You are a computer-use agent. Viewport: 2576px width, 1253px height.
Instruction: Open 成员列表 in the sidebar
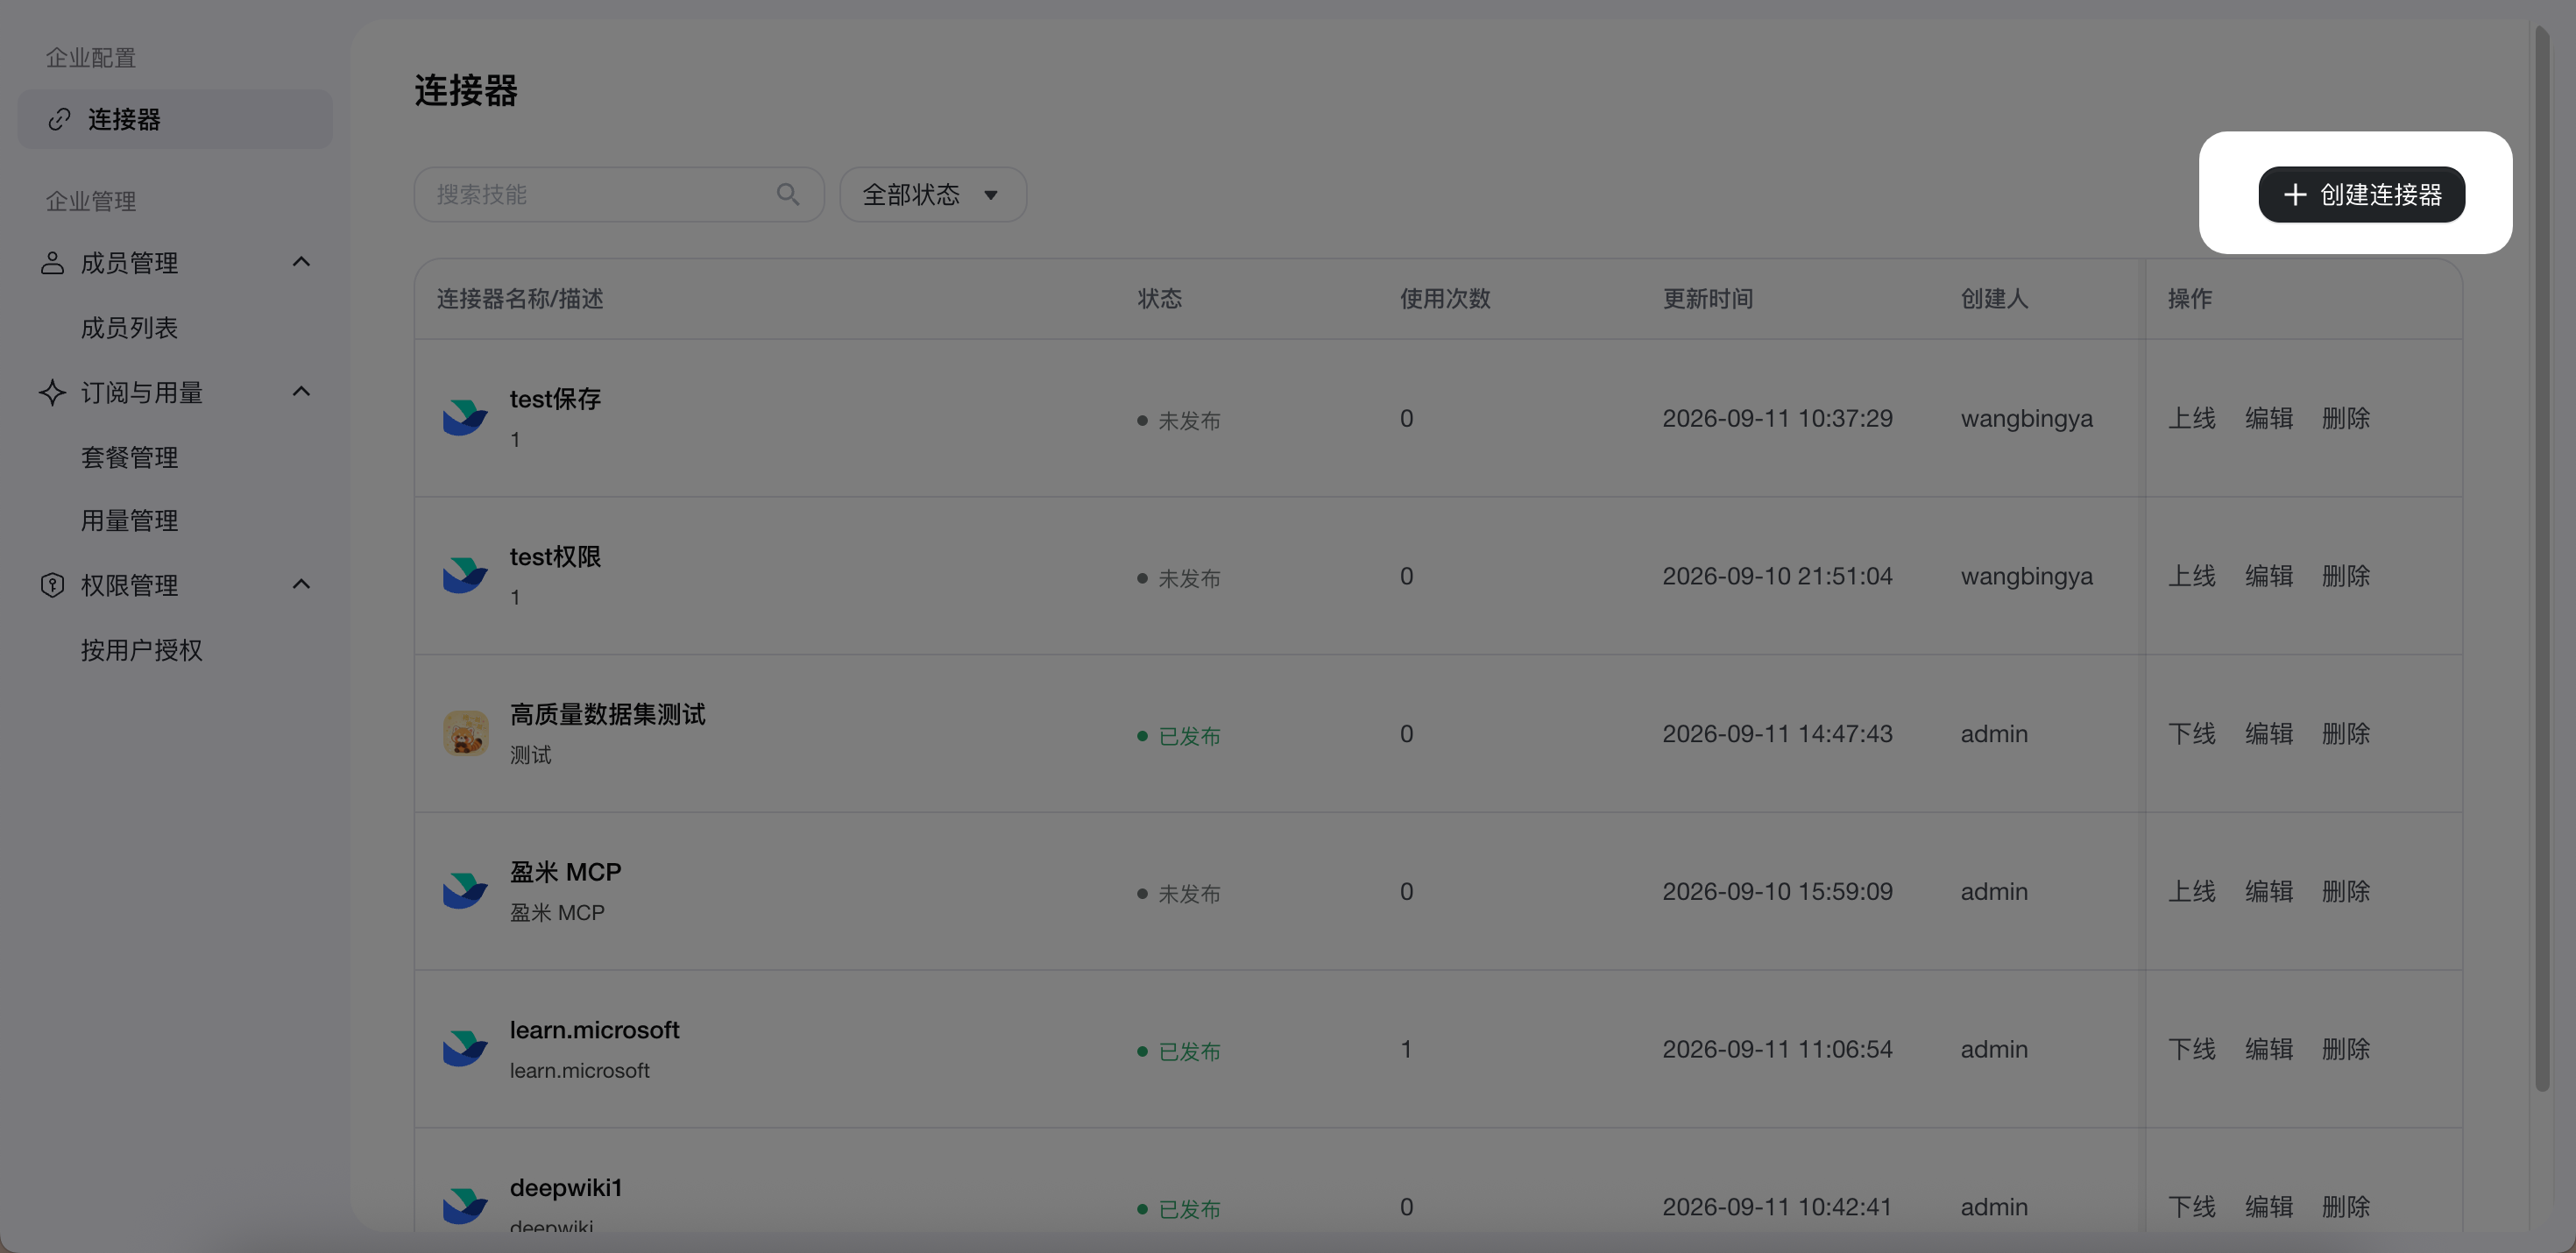[129, 328]
